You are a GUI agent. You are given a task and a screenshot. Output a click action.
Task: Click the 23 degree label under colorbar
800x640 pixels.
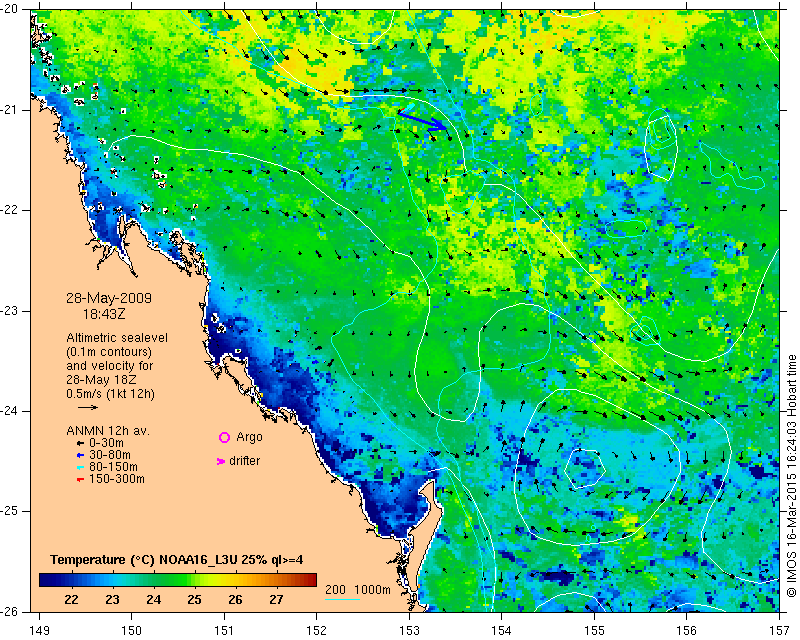click(x=113, y=599)
